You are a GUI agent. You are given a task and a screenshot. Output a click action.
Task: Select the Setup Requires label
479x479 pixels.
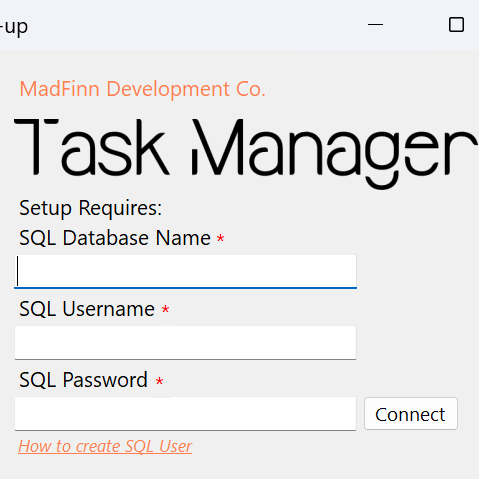click(x=90, y=208)
